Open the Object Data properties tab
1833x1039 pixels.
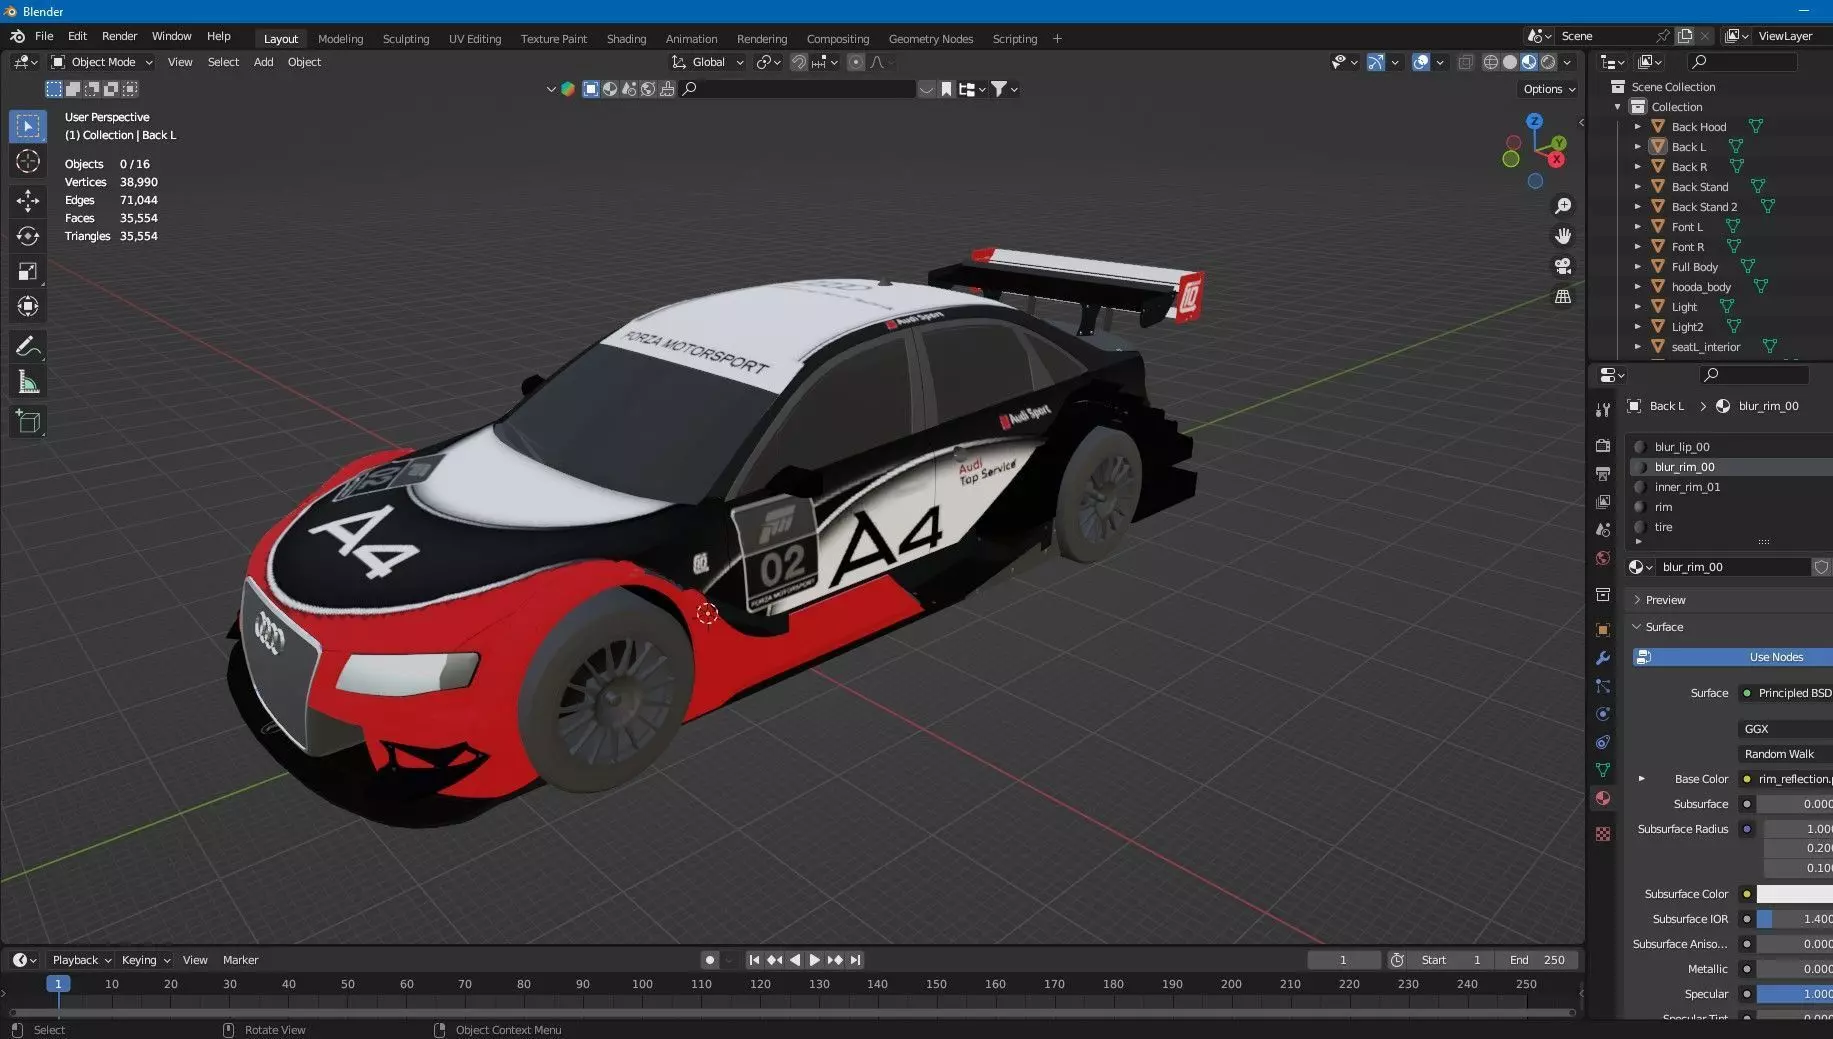[x=1603, y=770]
